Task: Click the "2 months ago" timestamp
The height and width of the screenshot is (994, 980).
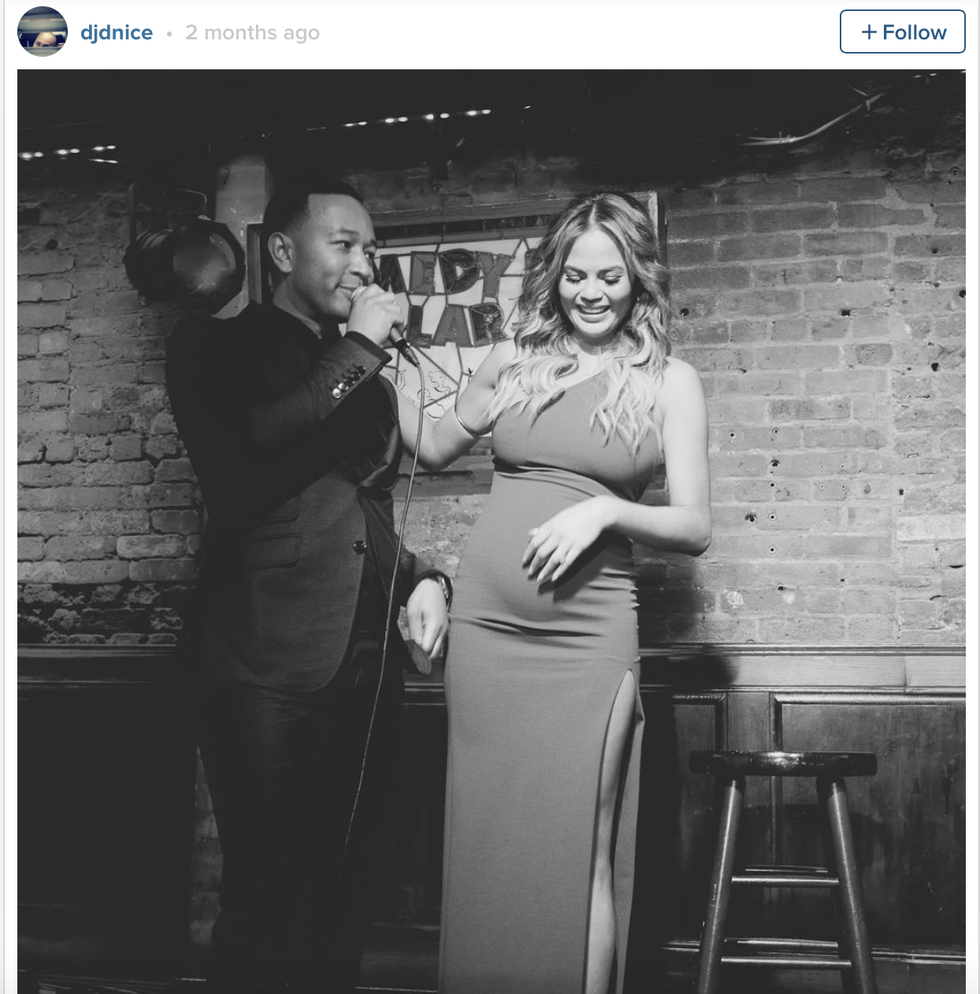Action: (252, 33)
